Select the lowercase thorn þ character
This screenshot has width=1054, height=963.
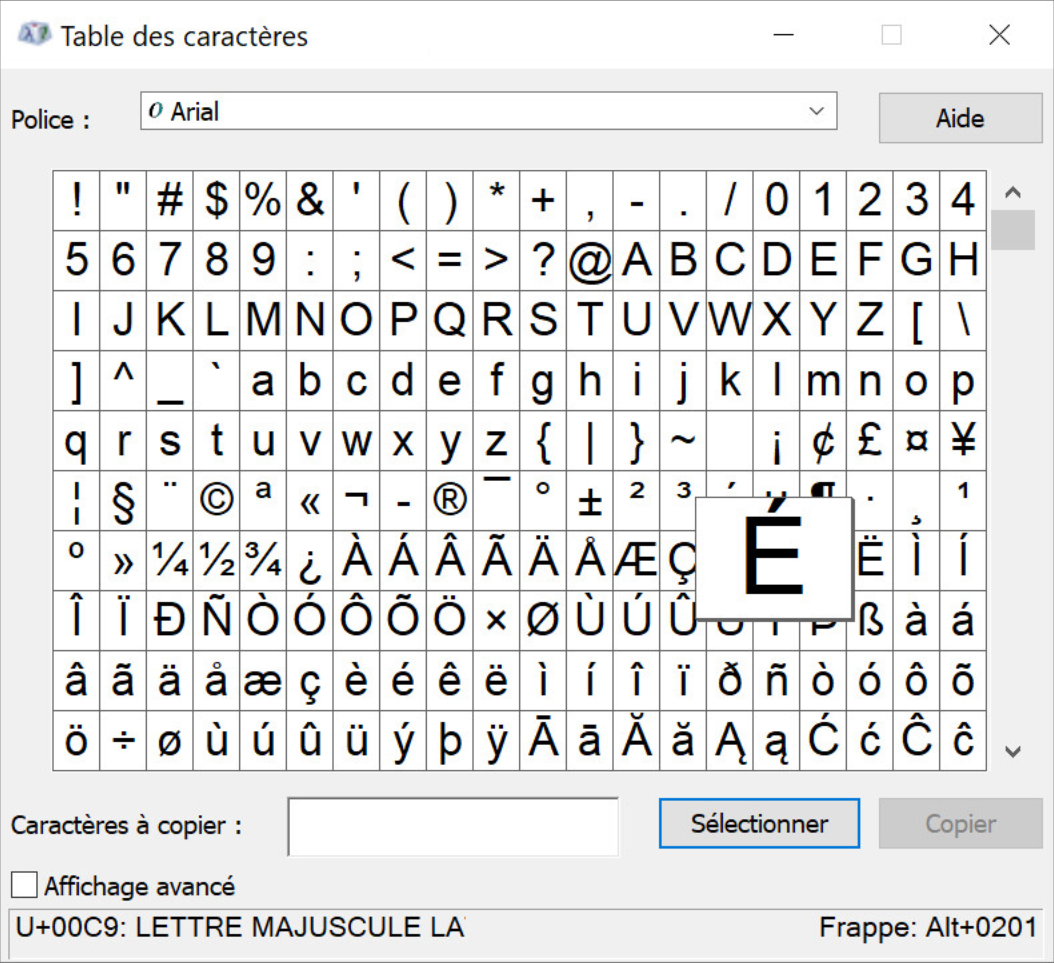click(450, 741)
